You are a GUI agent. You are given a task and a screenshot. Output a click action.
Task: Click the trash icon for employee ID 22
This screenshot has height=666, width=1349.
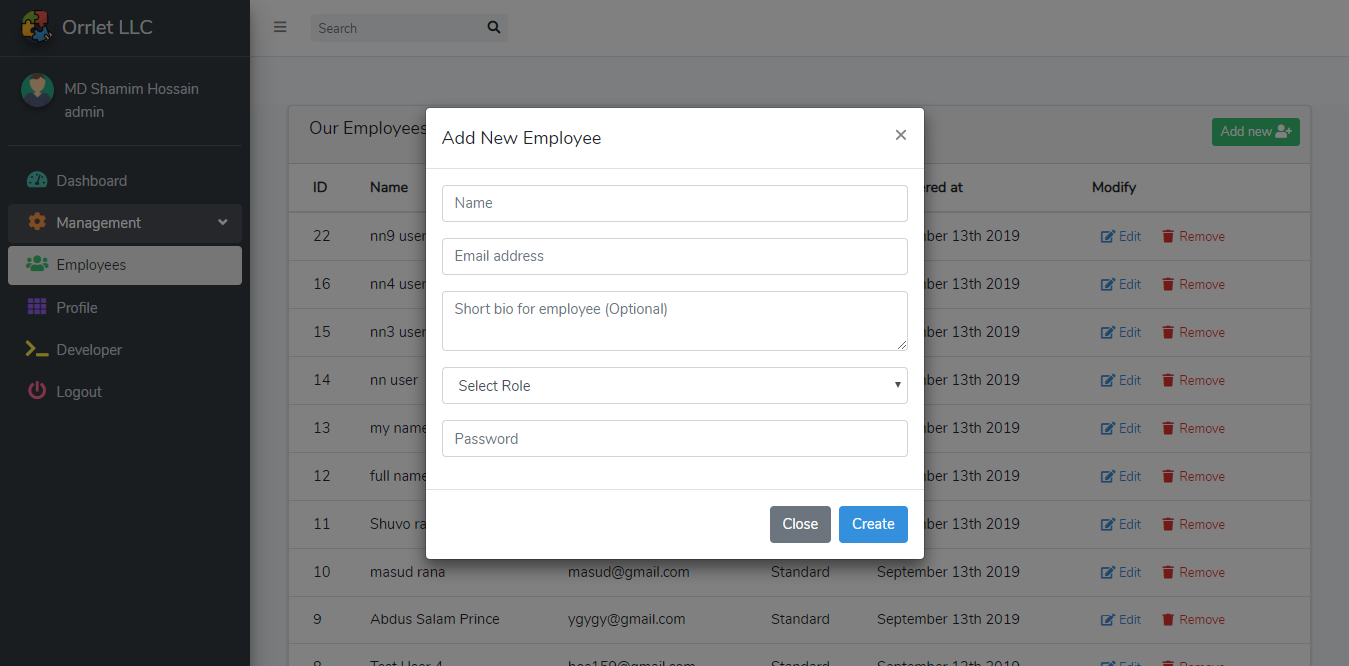click(1168, 237)
